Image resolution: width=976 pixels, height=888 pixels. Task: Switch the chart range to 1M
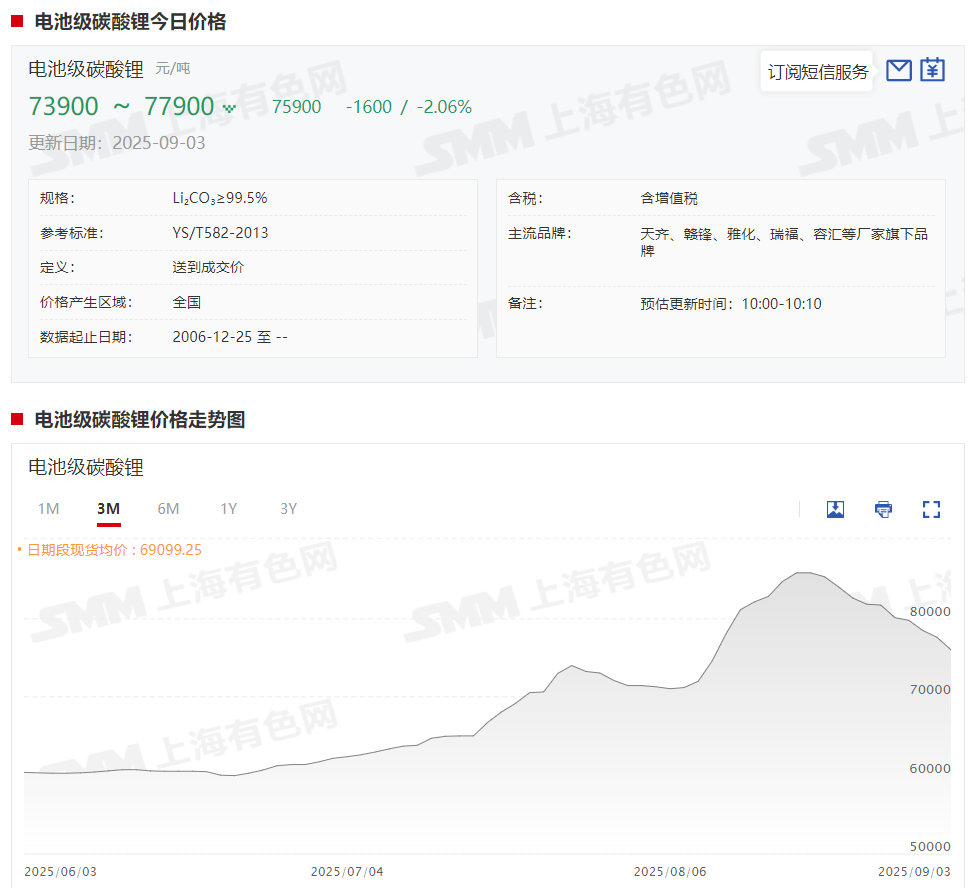48,509
